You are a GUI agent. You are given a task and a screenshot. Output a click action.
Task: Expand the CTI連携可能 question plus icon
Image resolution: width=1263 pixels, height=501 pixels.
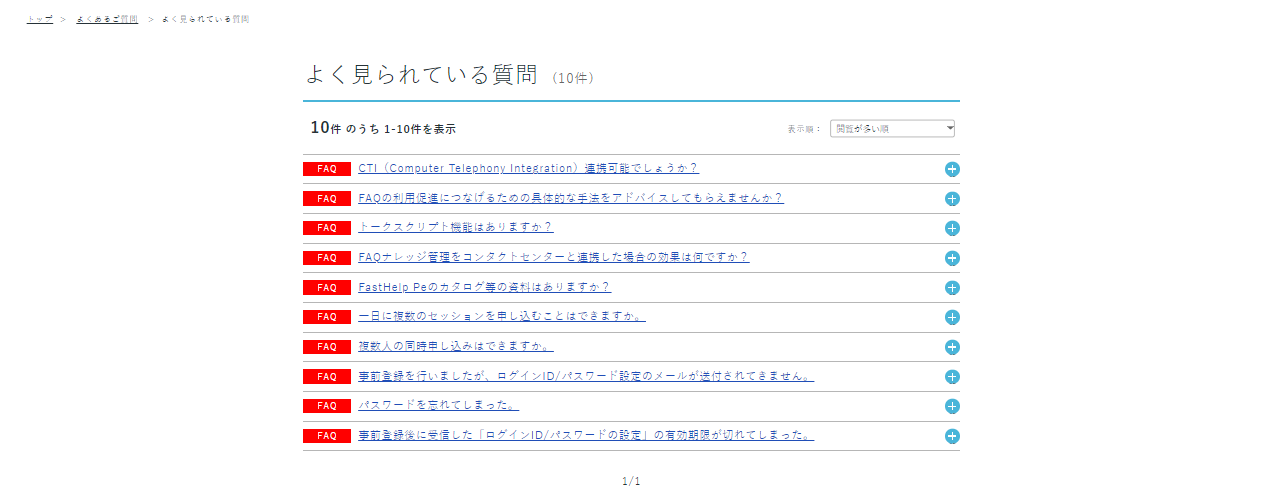coord(952,169)
